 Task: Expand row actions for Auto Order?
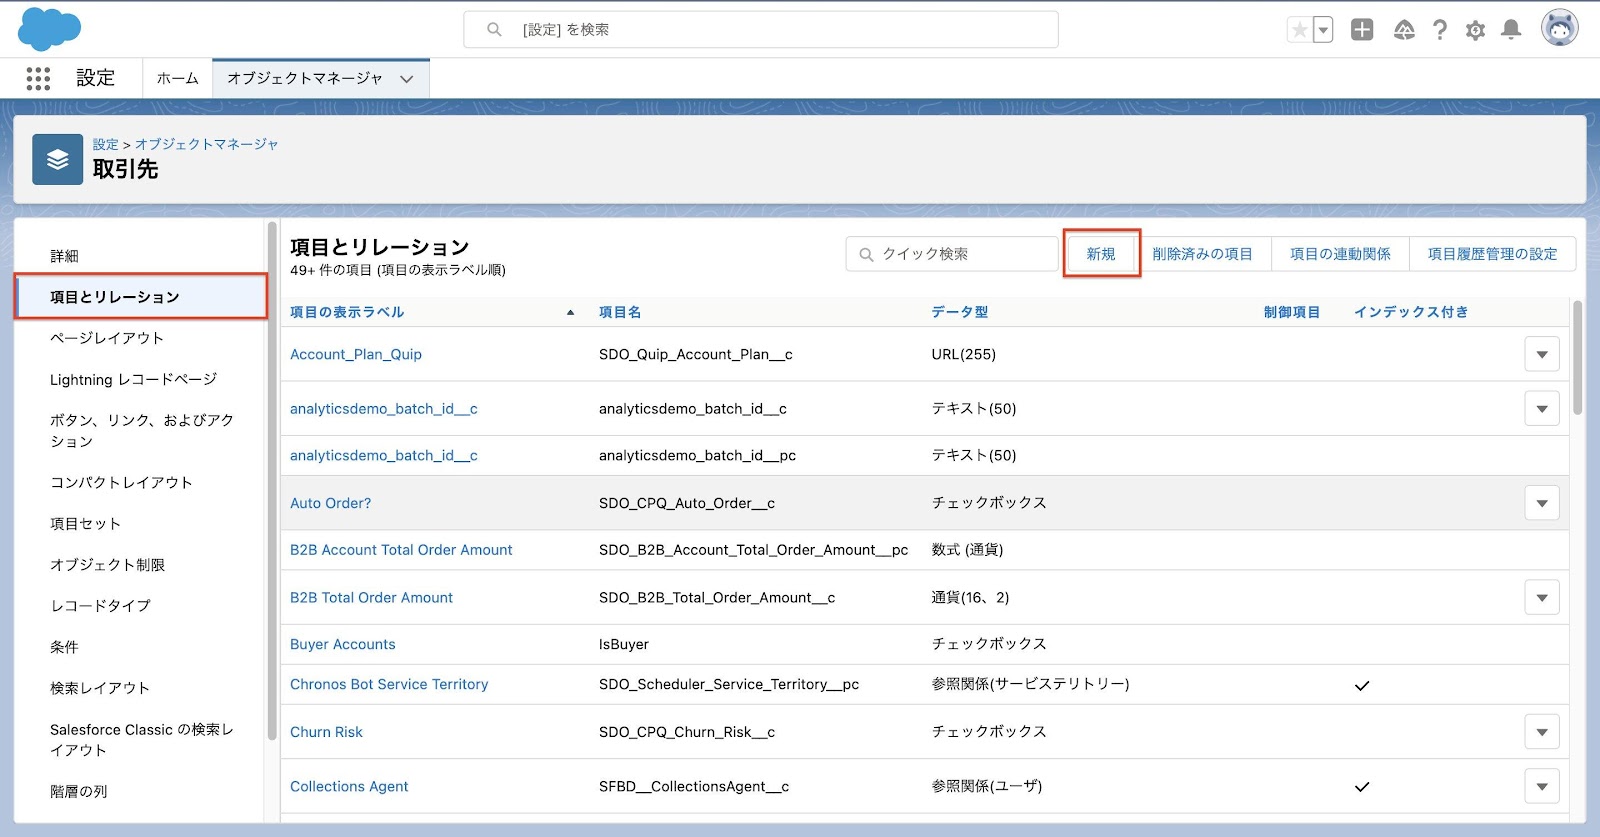pyautogui.click(x=1542, y=503)
